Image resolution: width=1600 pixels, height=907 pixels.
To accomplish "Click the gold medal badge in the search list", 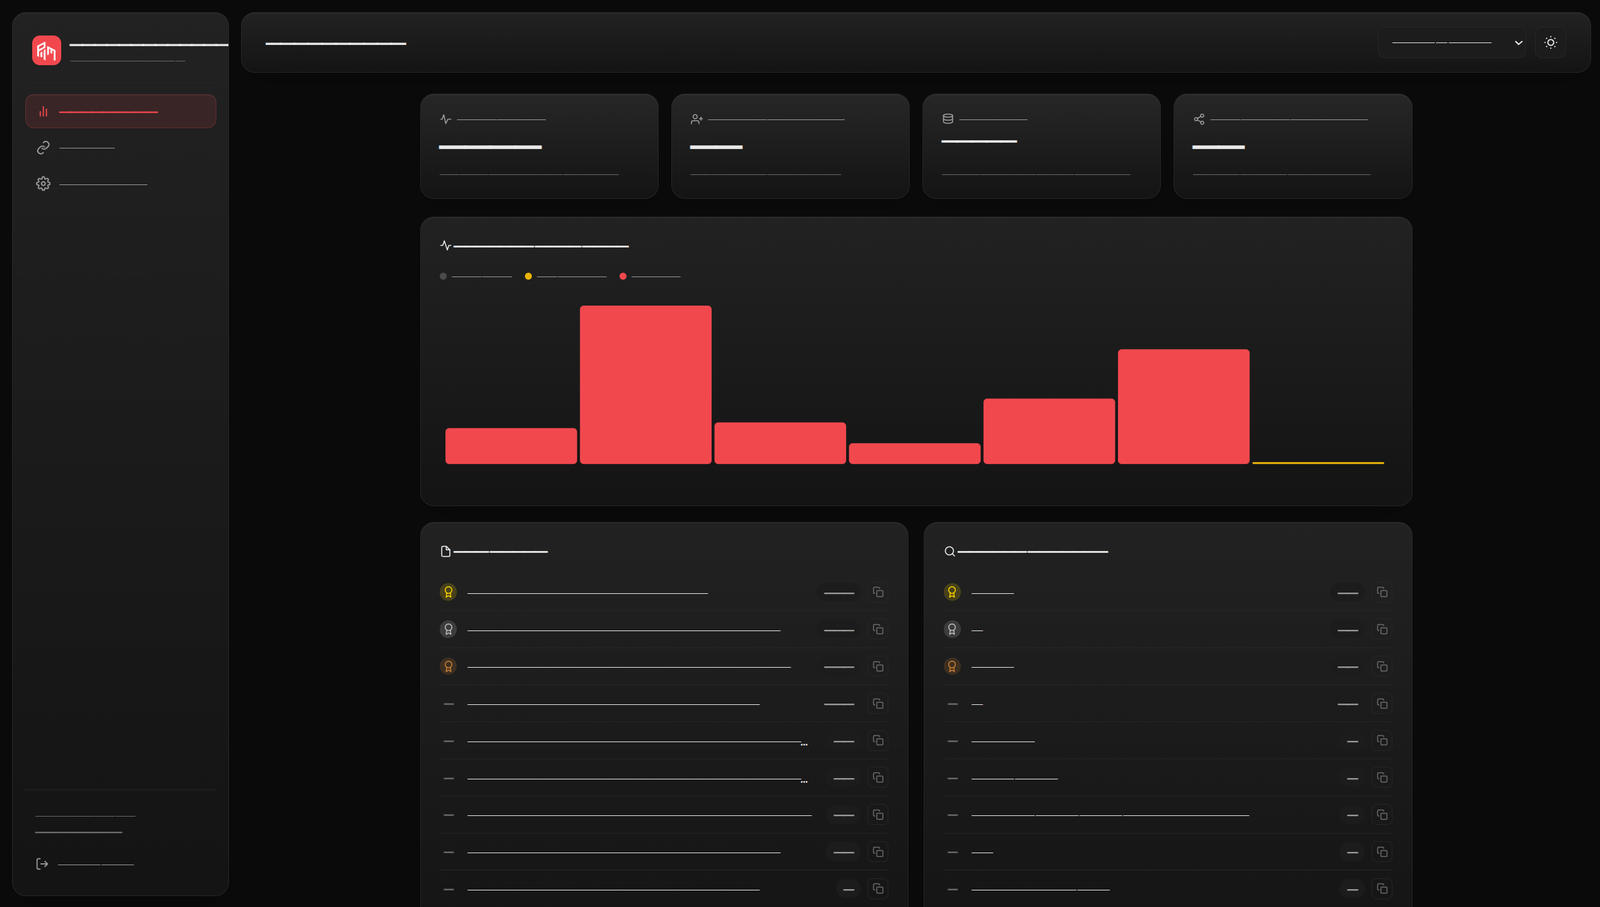I will coord(952,592).
